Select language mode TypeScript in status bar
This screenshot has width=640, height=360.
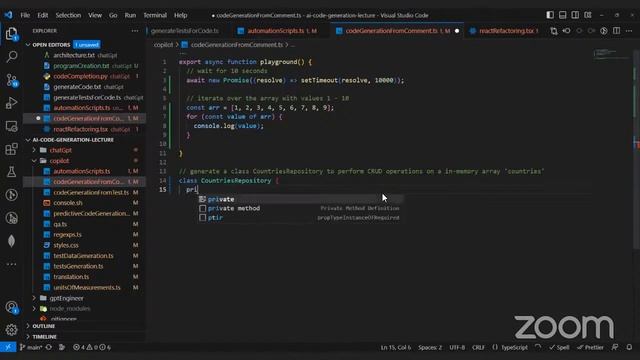514,347
